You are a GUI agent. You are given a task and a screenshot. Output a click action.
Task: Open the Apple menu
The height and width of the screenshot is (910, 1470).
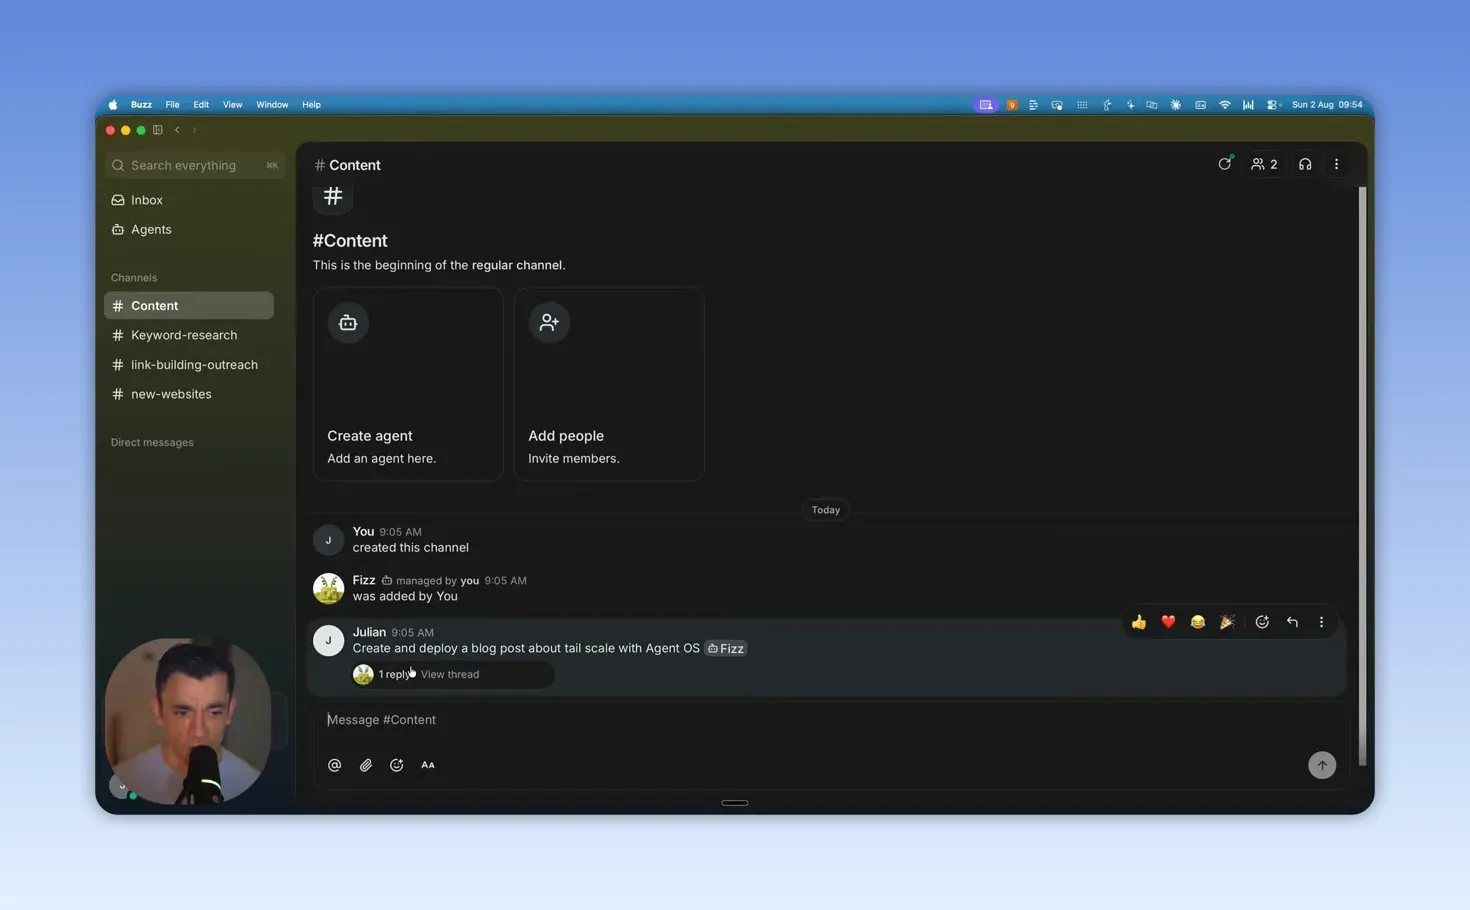[113, 104]
